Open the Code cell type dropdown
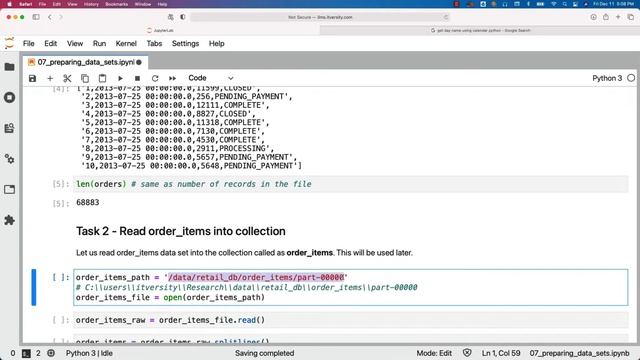This screenshot has height=360, width=640. 211,78
